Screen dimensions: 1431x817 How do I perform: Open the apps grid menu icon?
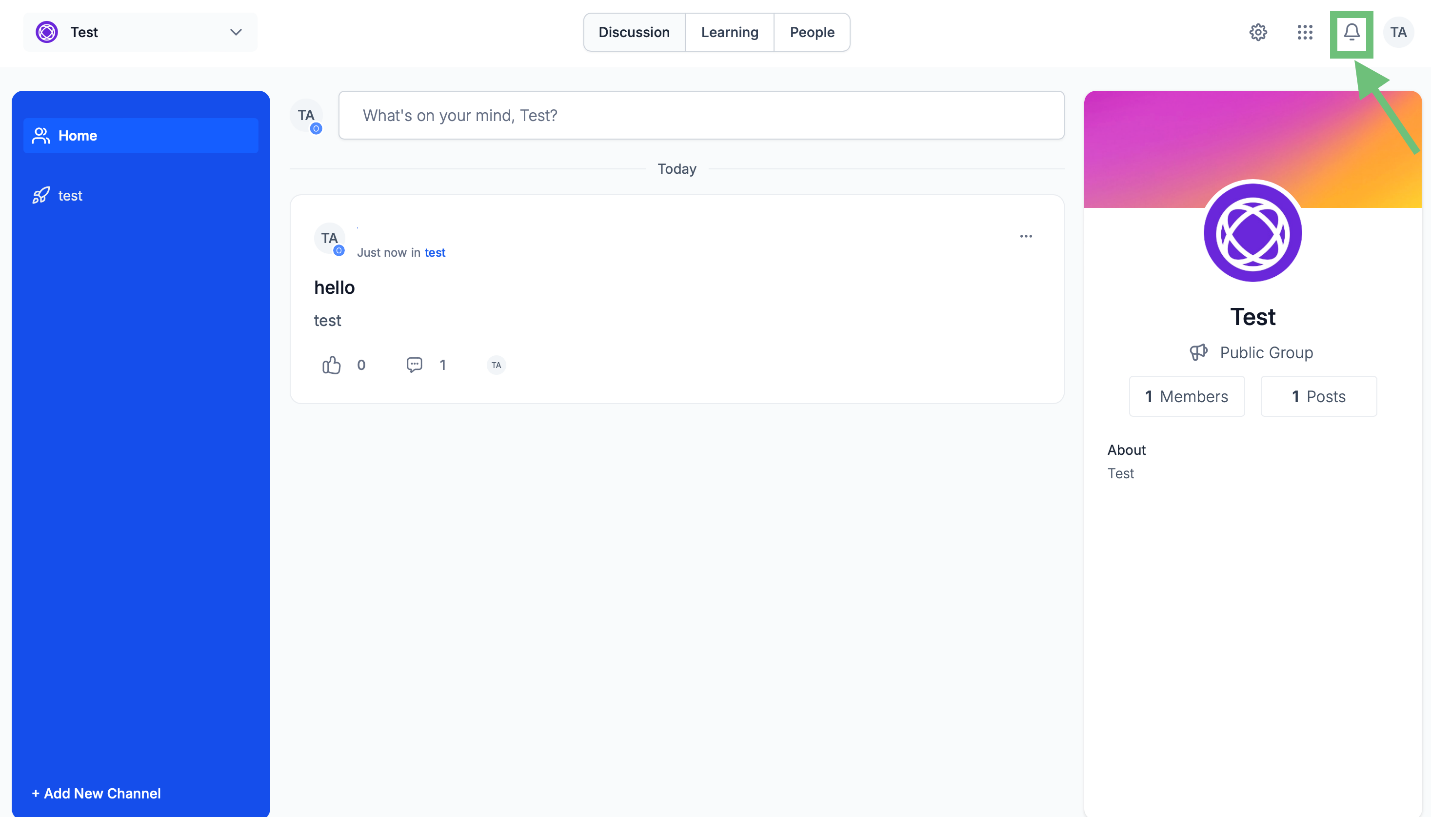coord(1305,32)
